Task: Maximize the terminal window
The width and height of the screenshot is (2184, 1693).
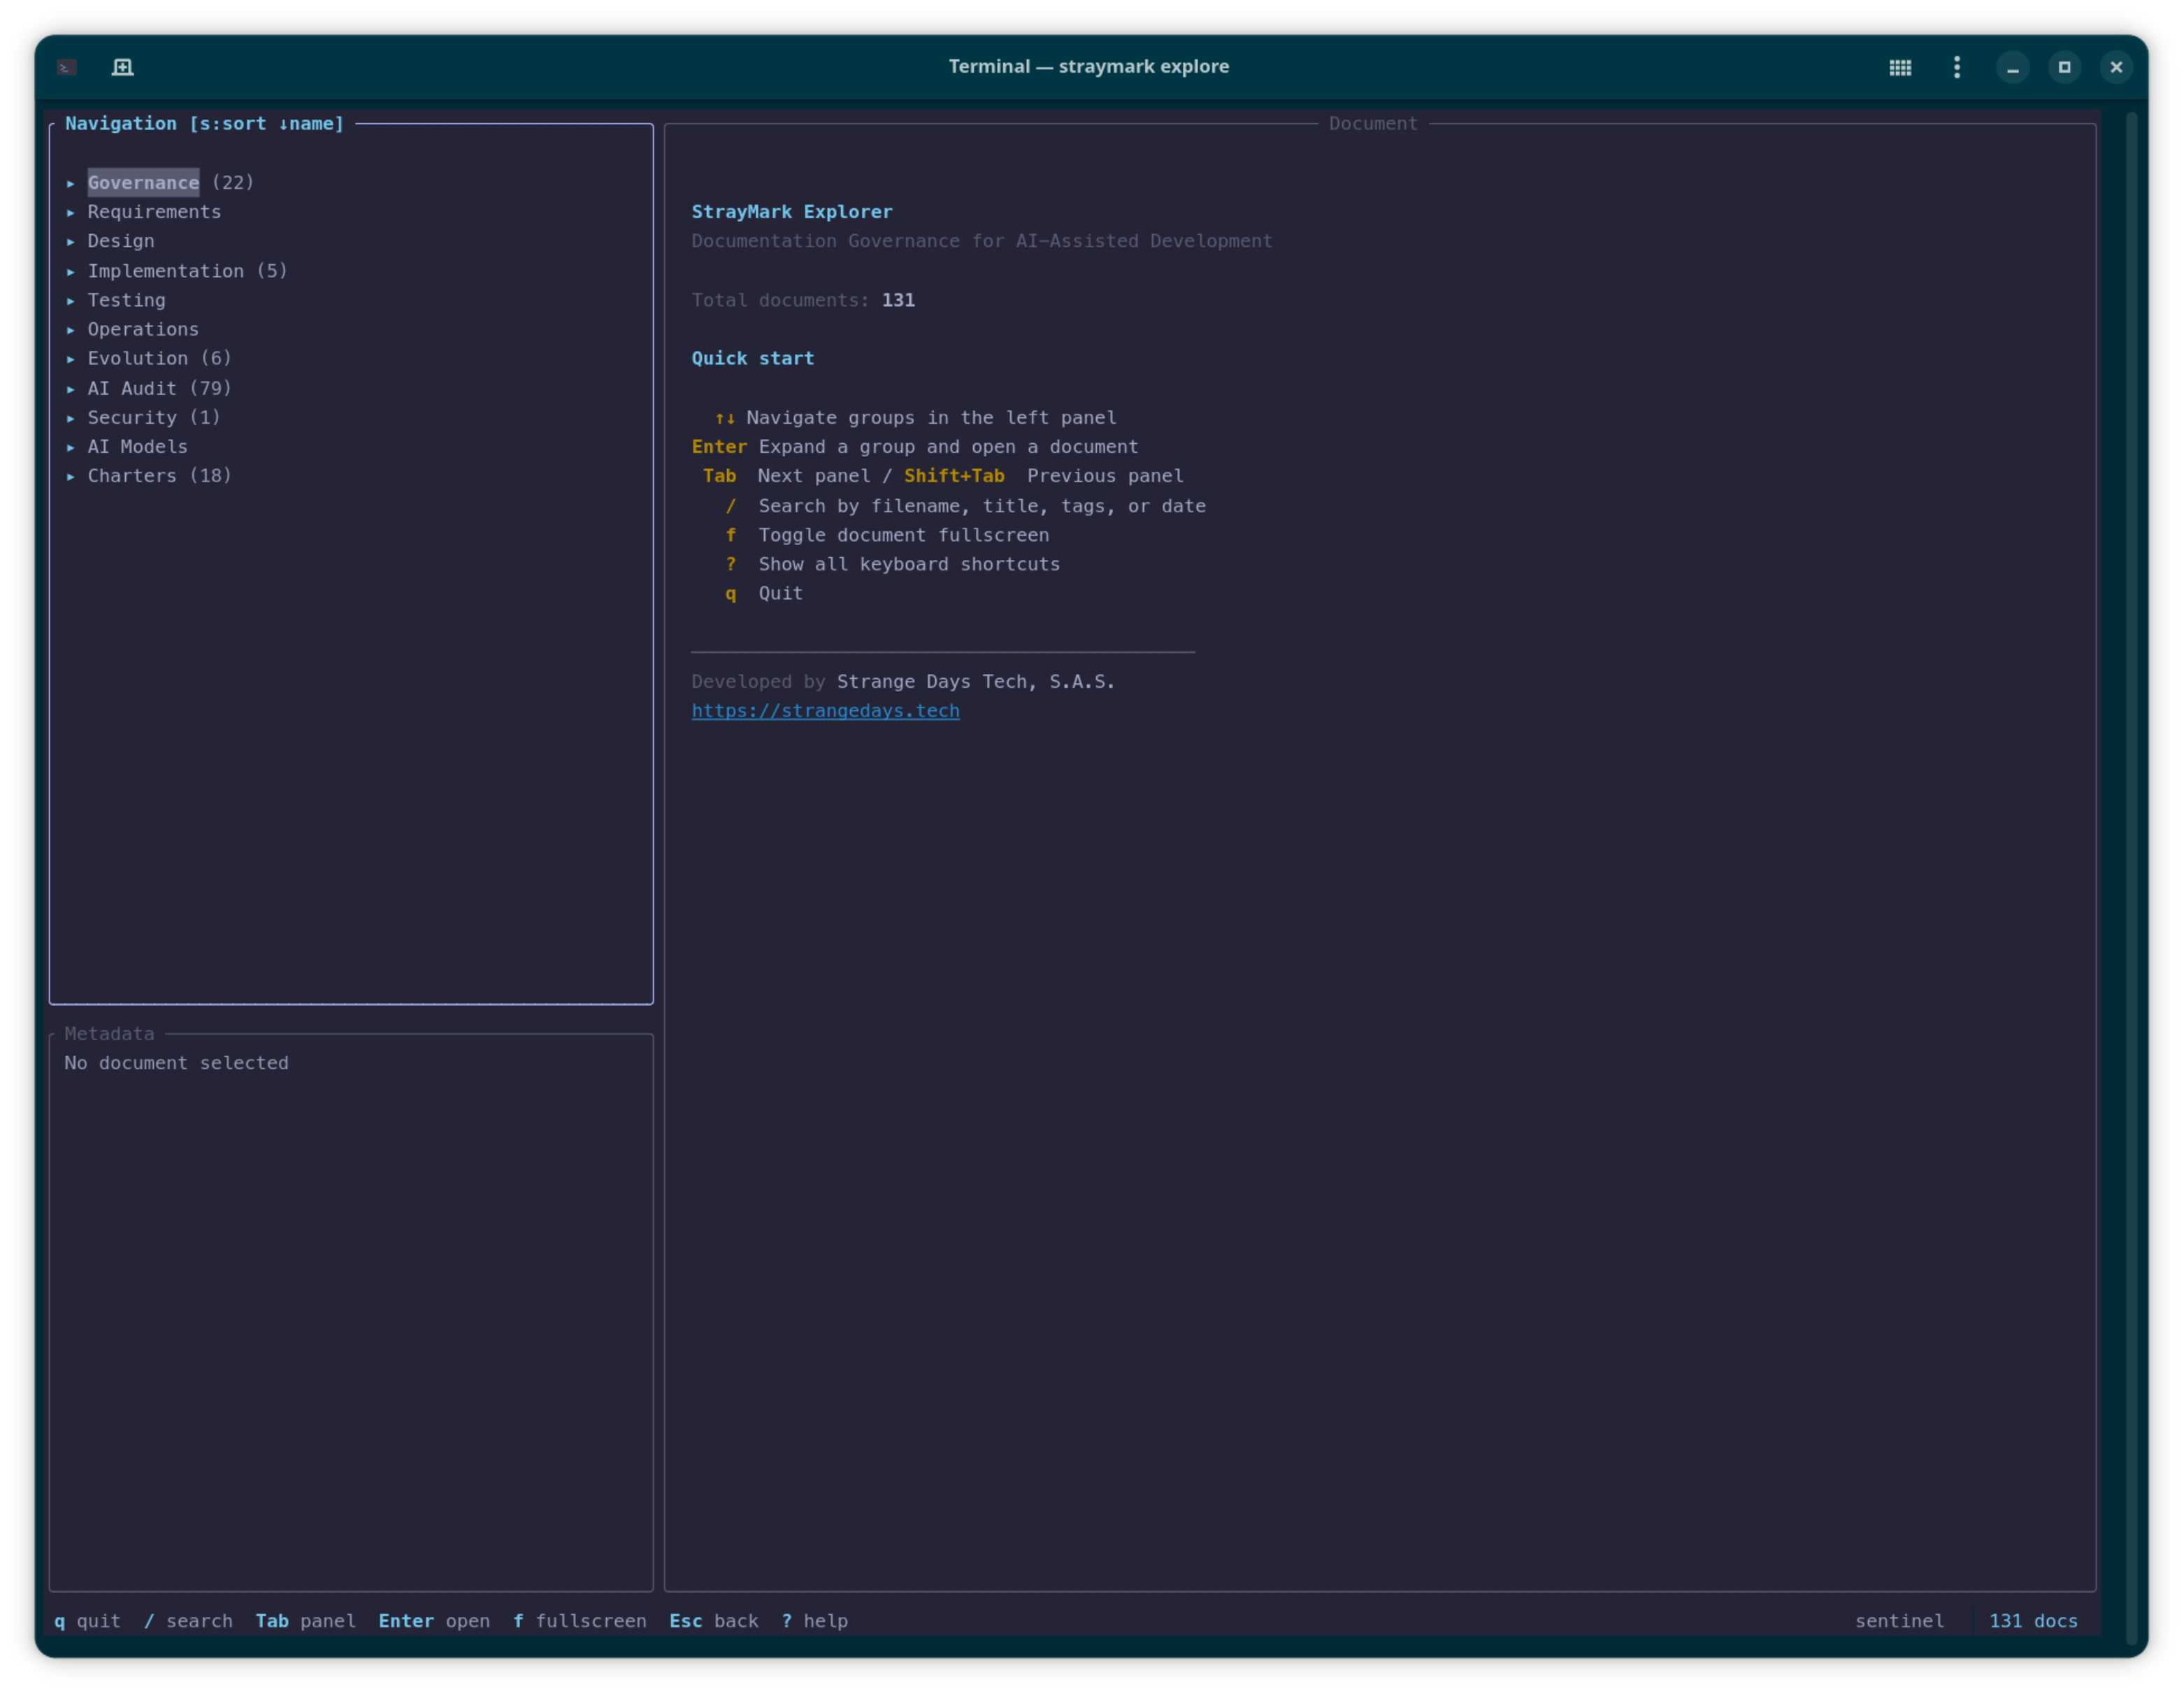Action: pyautogui.click(x=2064, y=67)
